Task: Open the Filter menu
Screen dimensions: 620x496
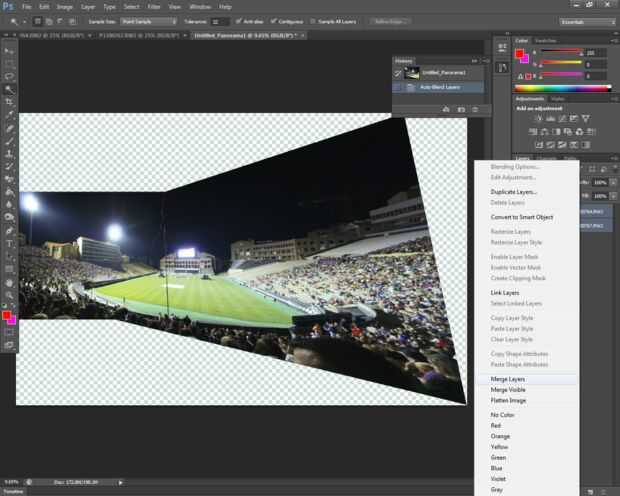Action: click(x=153, y=7)
